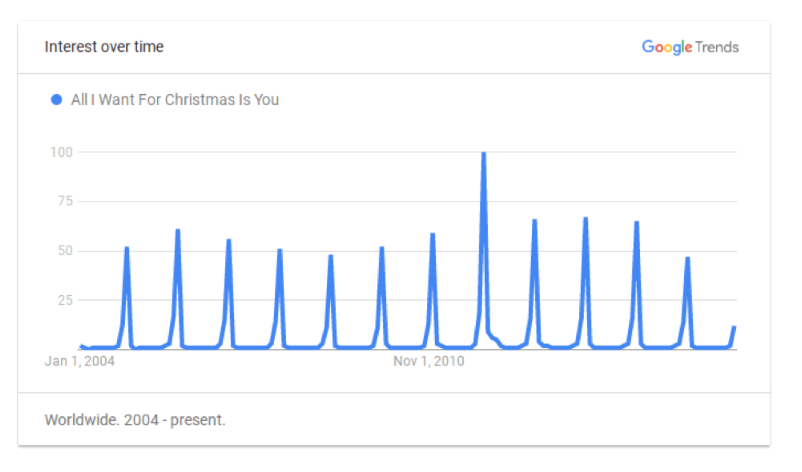Click the 50 y-axis label

(x=65, y=251)
